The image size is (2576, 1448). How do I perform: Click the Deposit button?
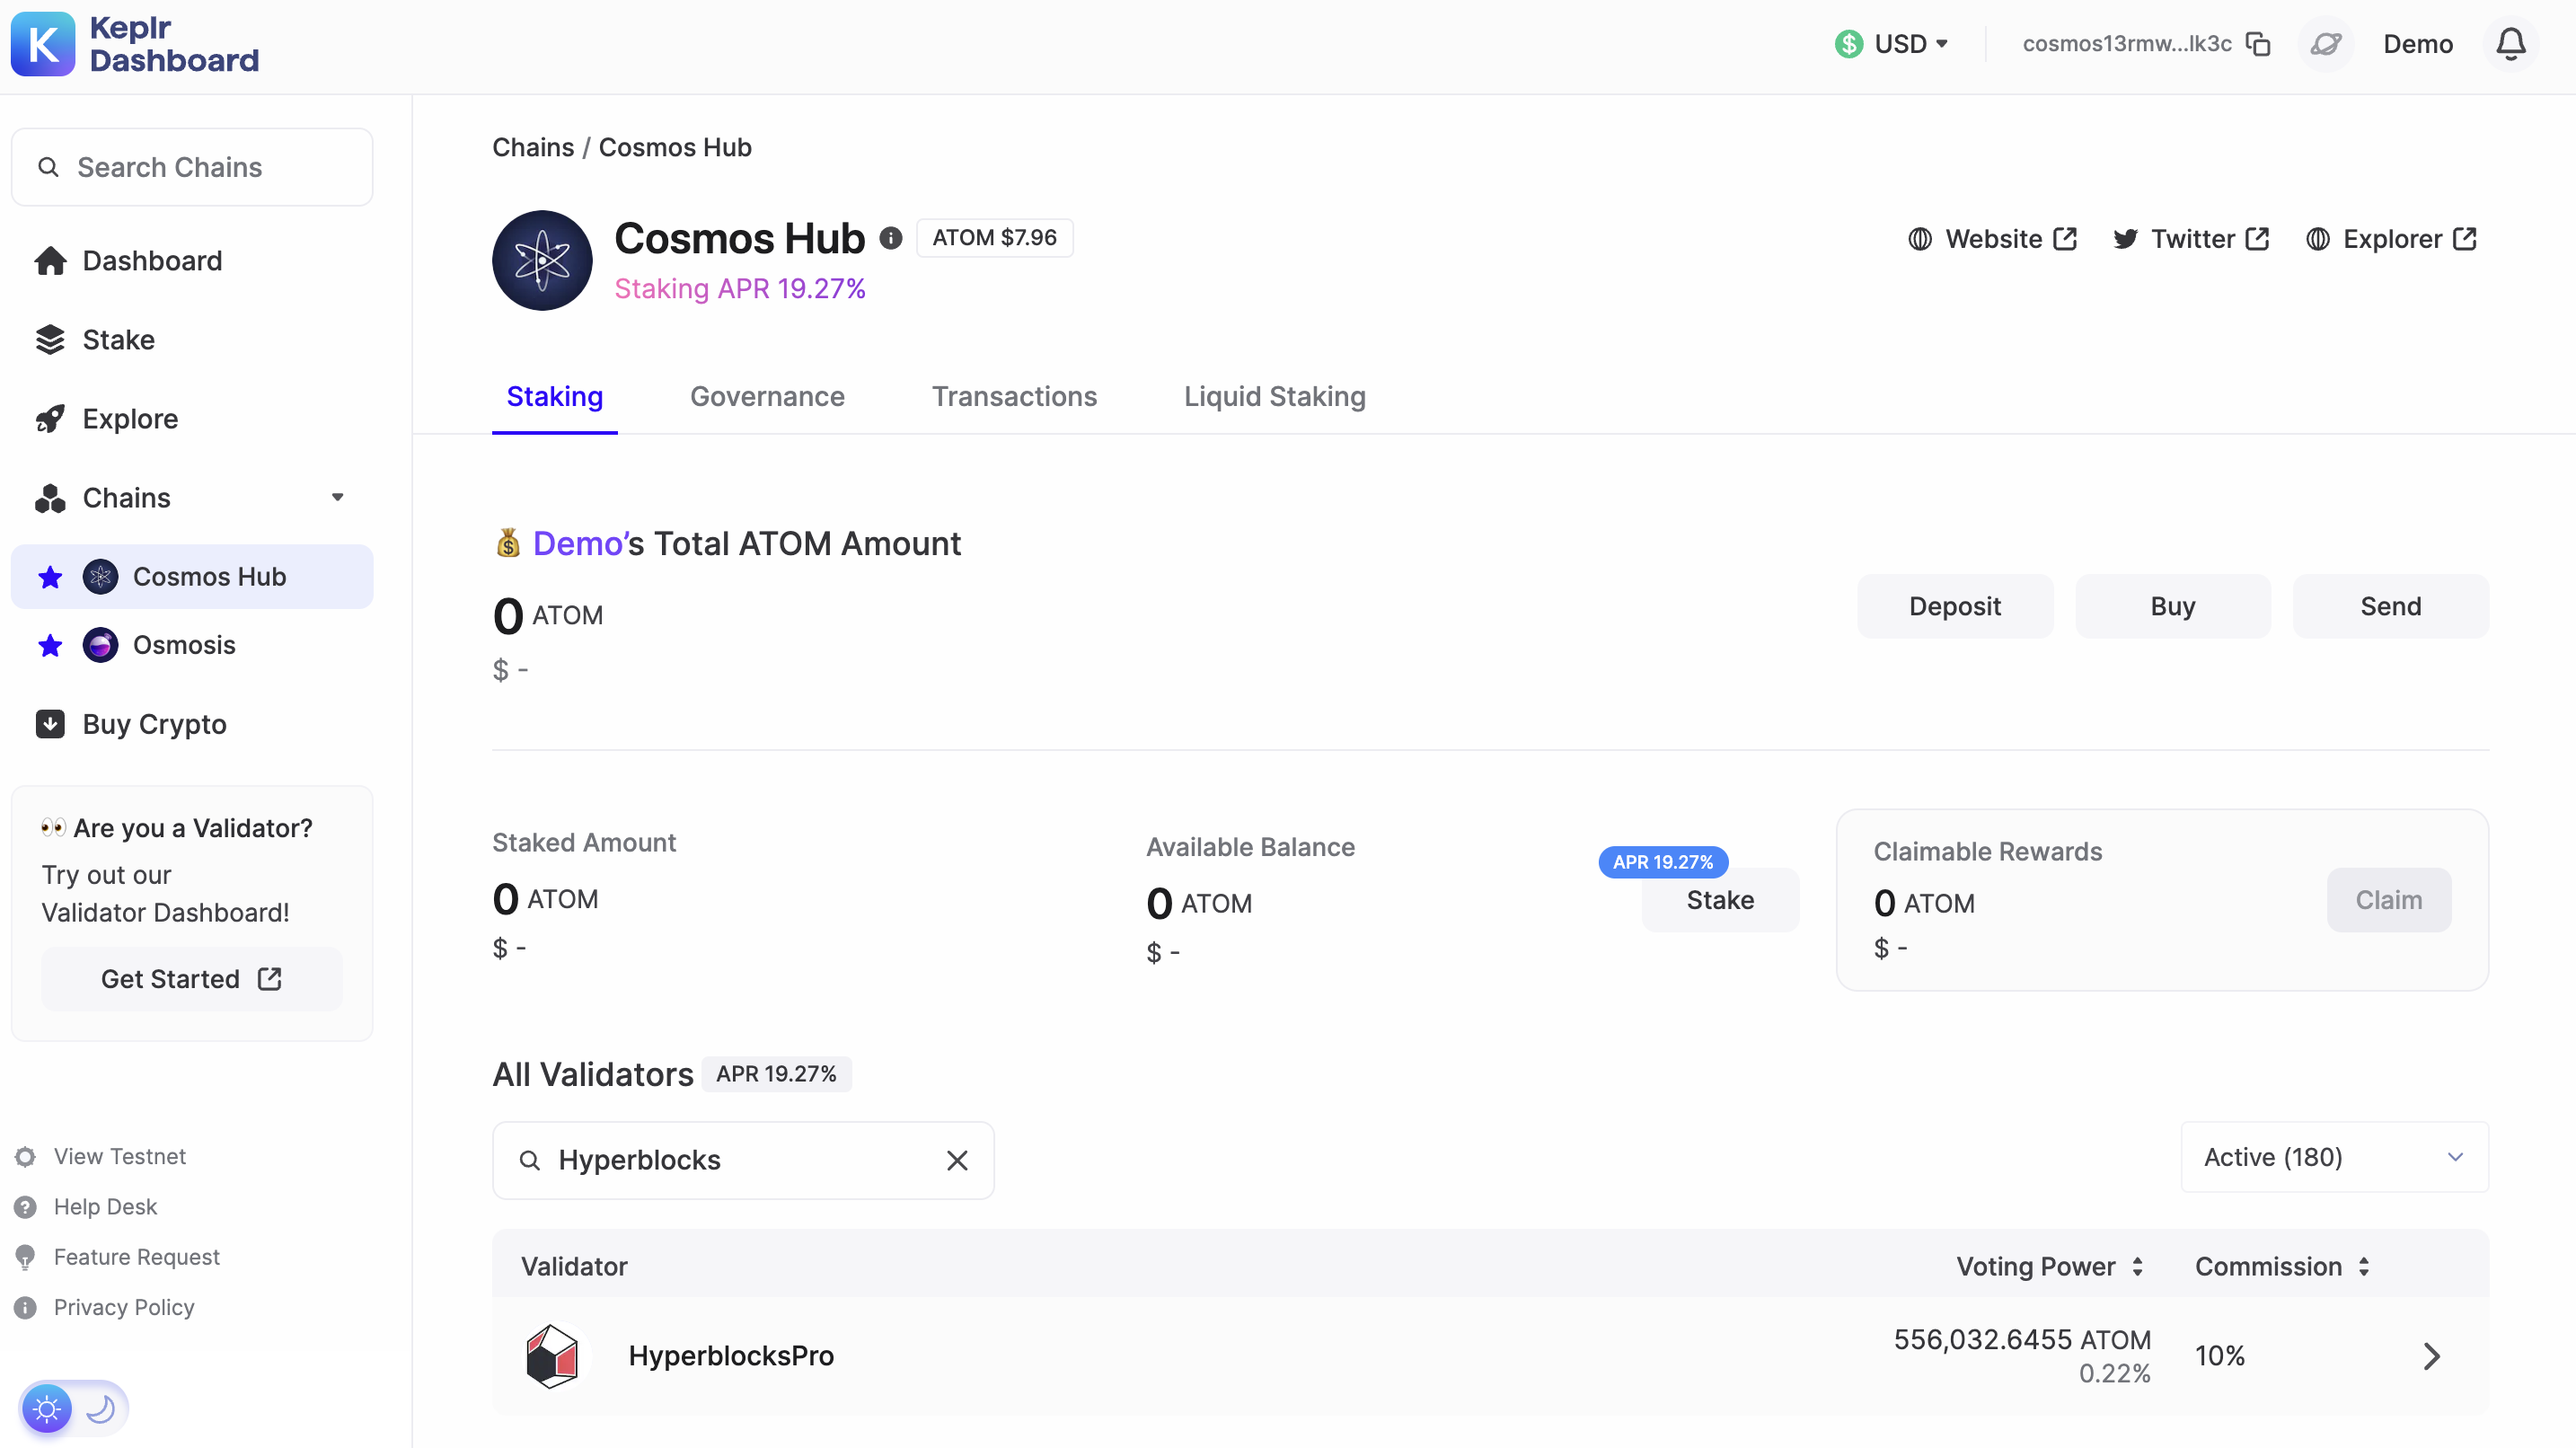[x=1954, y=606]
